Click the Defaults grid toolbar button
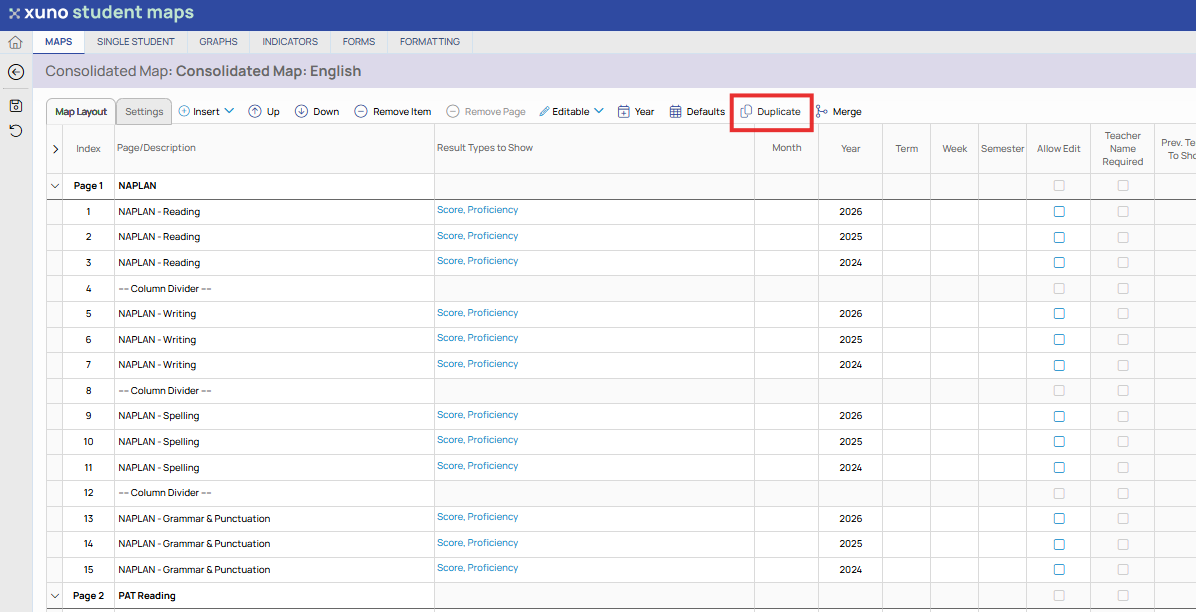Image resolution: width=1196 pixels, height=612 pixels. 697,111
